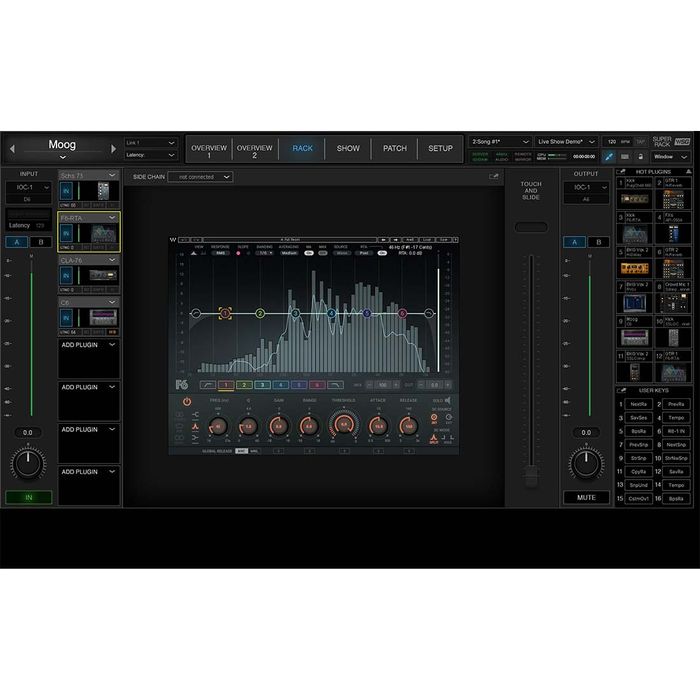Open the Patch tab

pyautogui.click(x=395, y=148)
